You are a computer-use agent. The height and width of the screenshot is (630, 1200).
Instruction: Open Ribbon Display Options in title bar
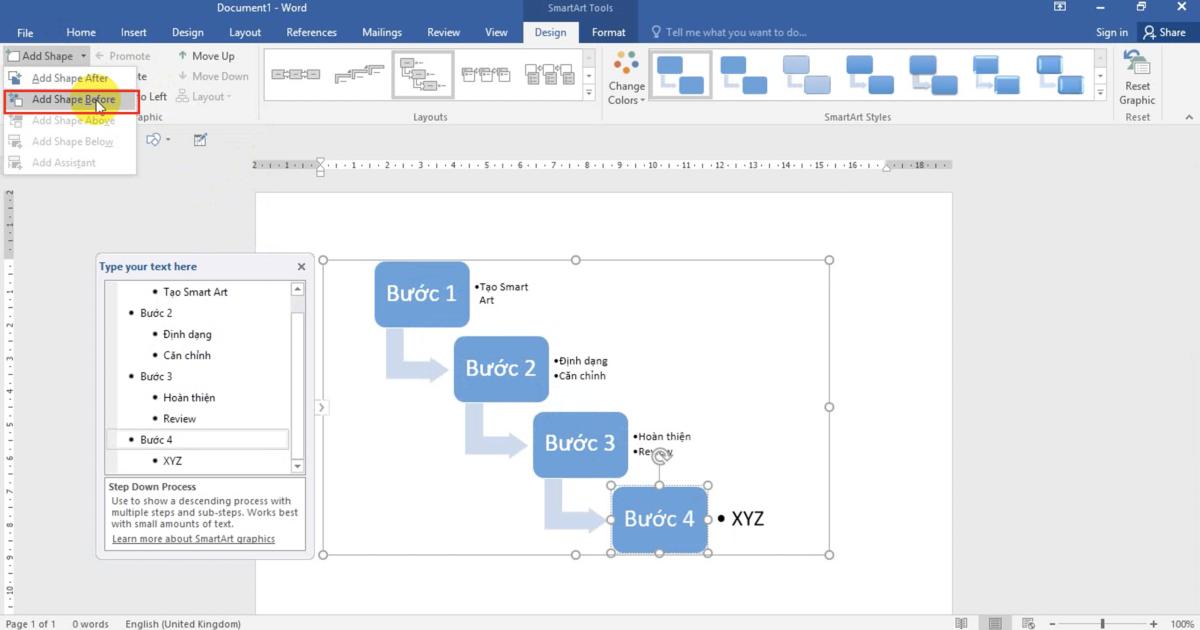(1060, 7)
